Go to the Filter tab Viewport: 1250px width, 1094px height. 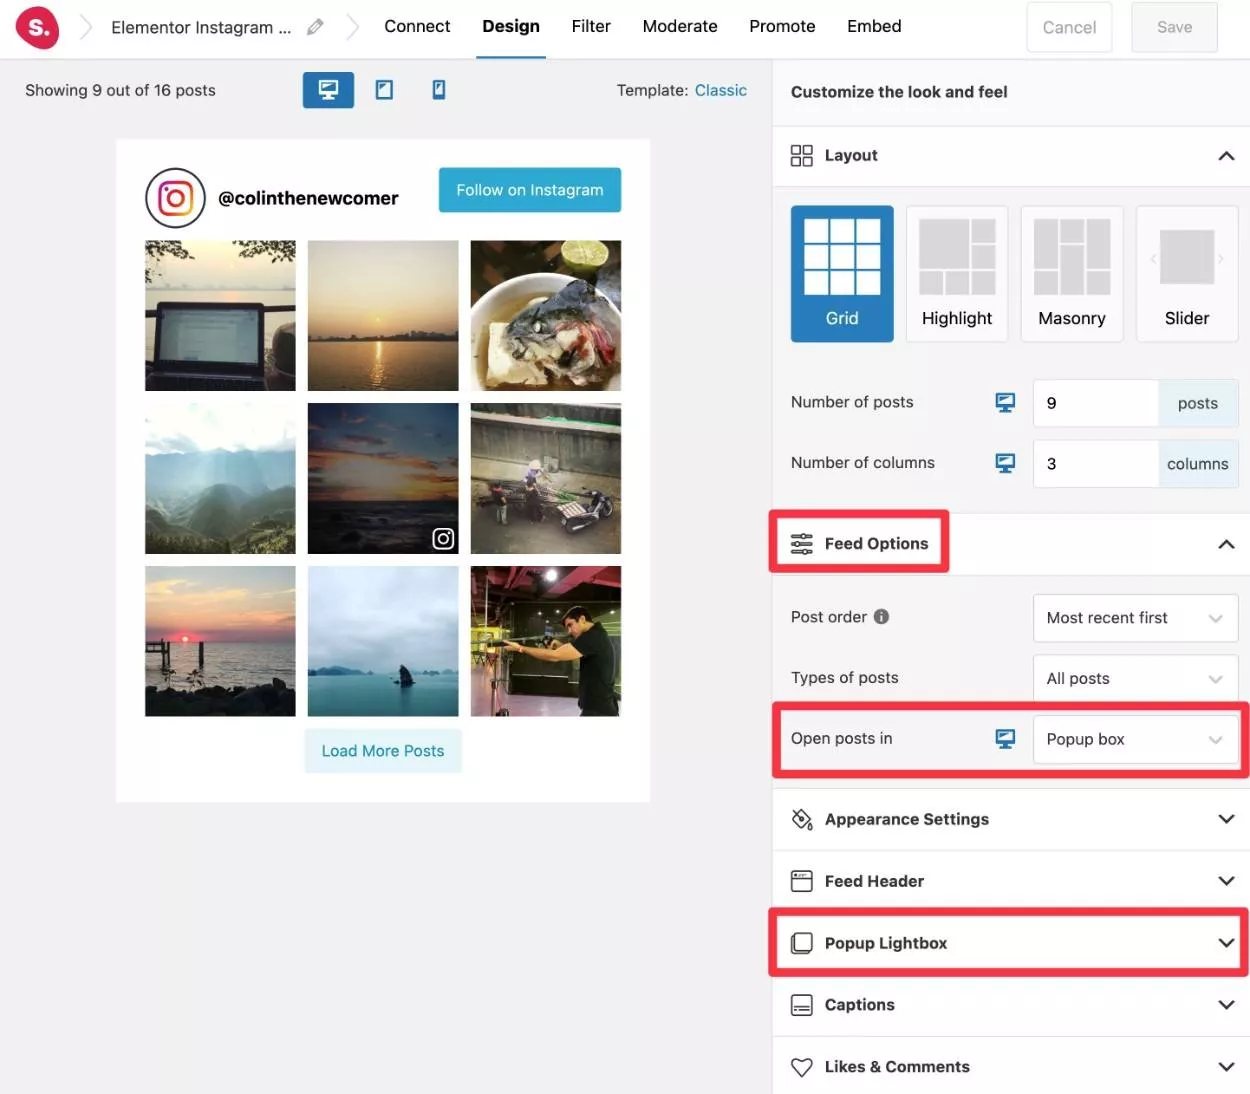point(591,27)
